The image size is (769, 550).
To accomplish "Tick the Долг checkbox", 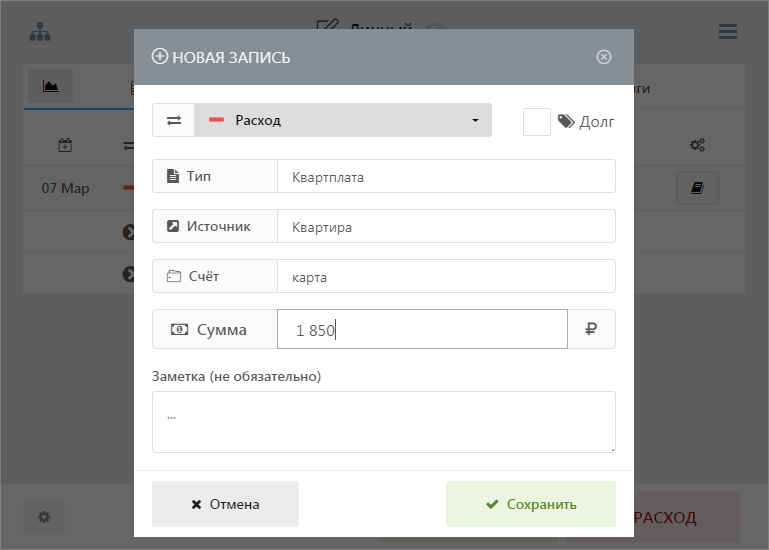I will tap(537, 122).
